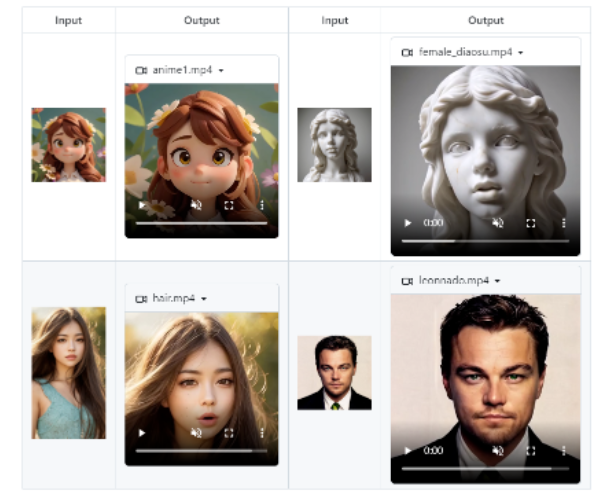Play the anime1.mp4 video
Viewport: 604px width, 492px height.
142,205
